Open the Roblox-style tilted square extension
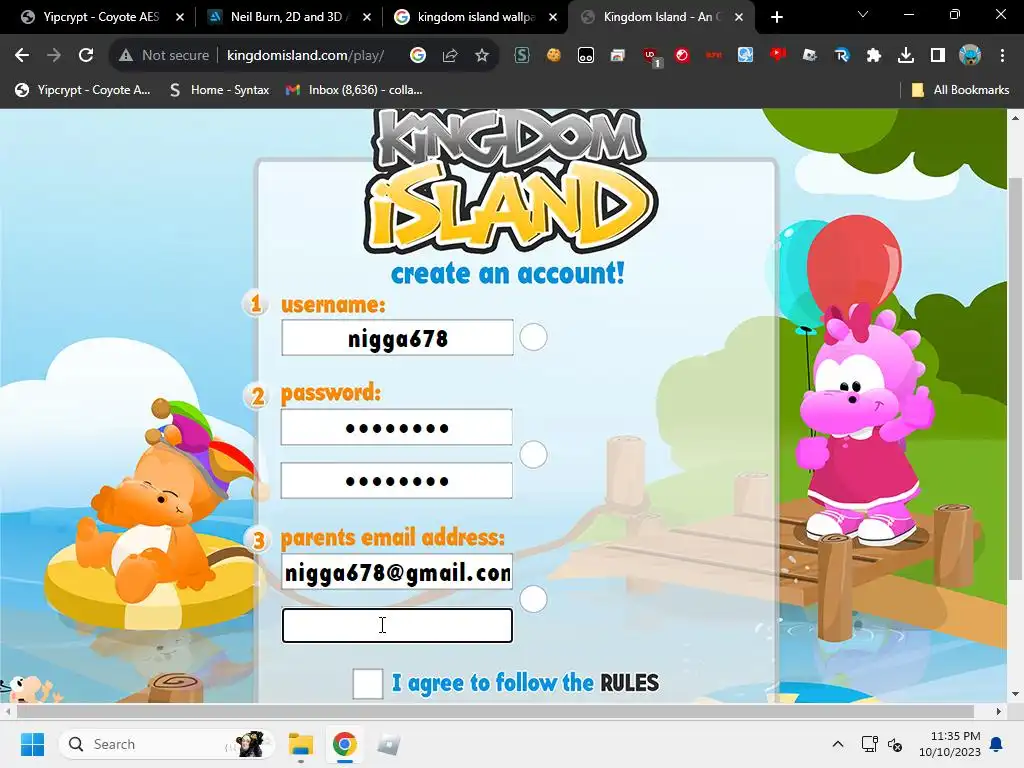 point(810,56)
